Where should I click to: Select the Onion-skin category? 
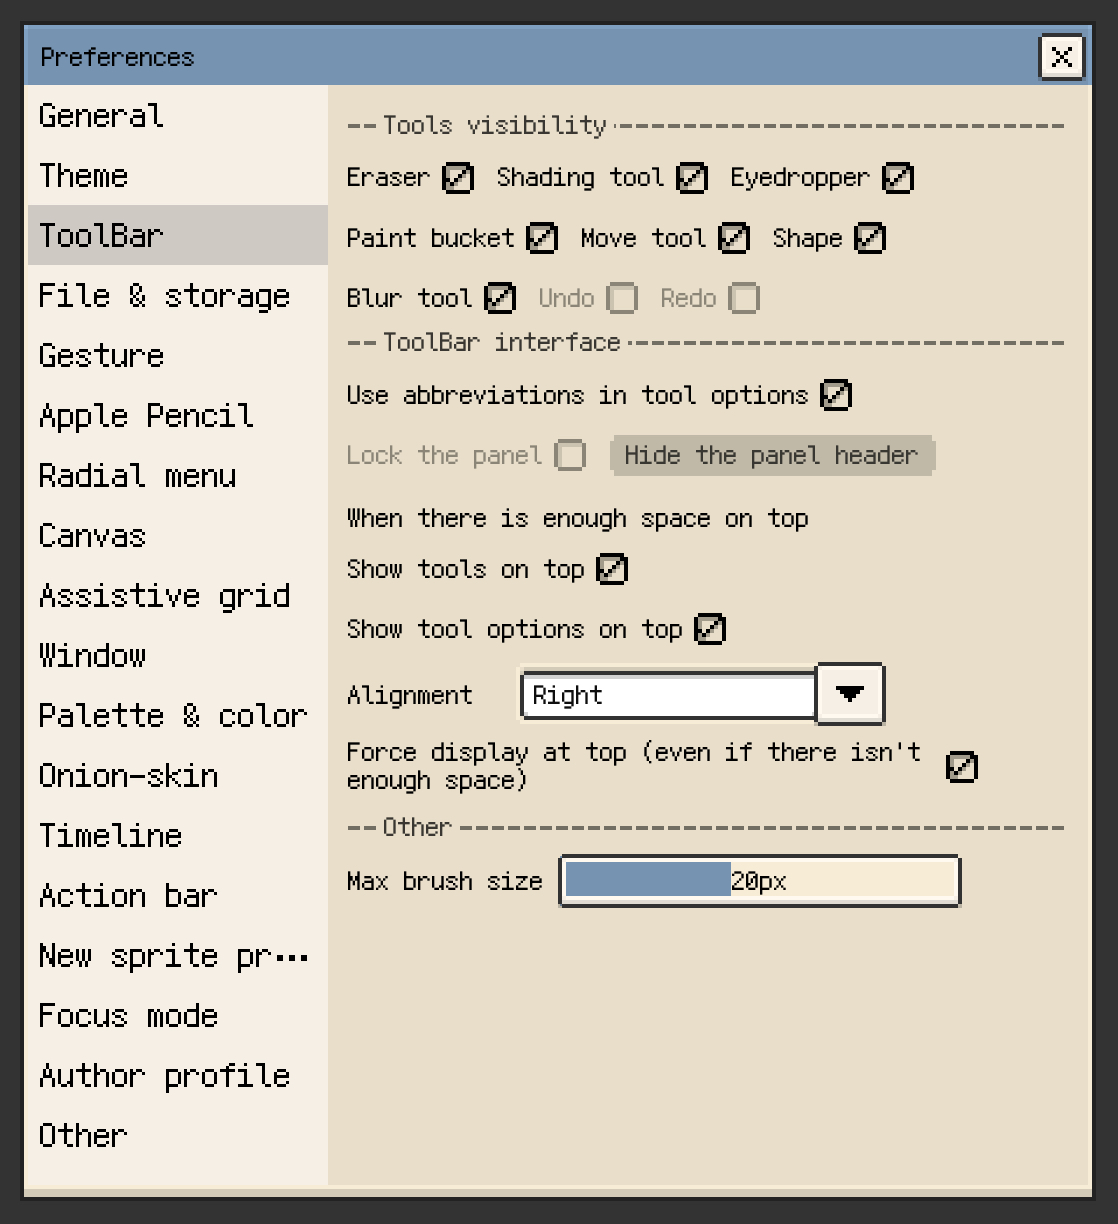point(128,776)
